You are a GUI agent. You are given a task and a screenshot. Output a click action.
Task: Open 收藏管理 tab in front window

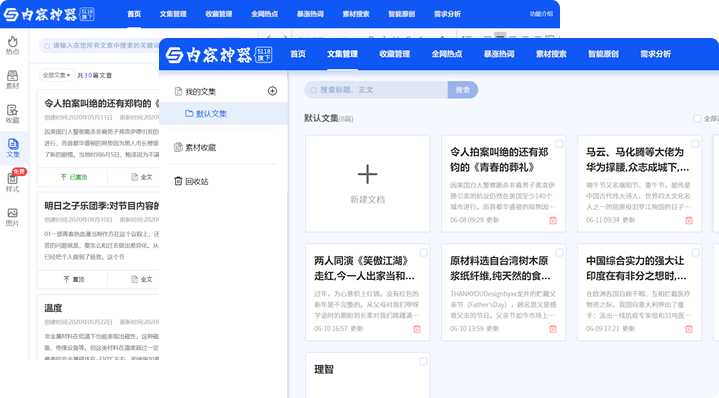[x=394, y=54]
